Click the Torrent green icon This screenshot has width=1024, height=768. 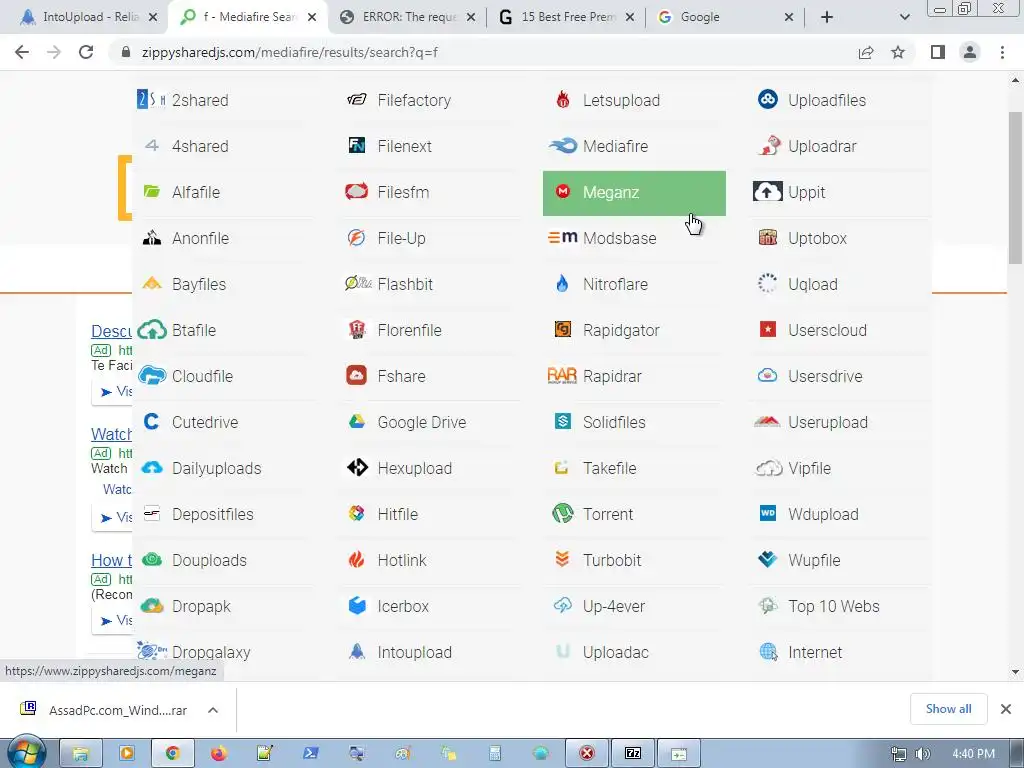(562, 513)
